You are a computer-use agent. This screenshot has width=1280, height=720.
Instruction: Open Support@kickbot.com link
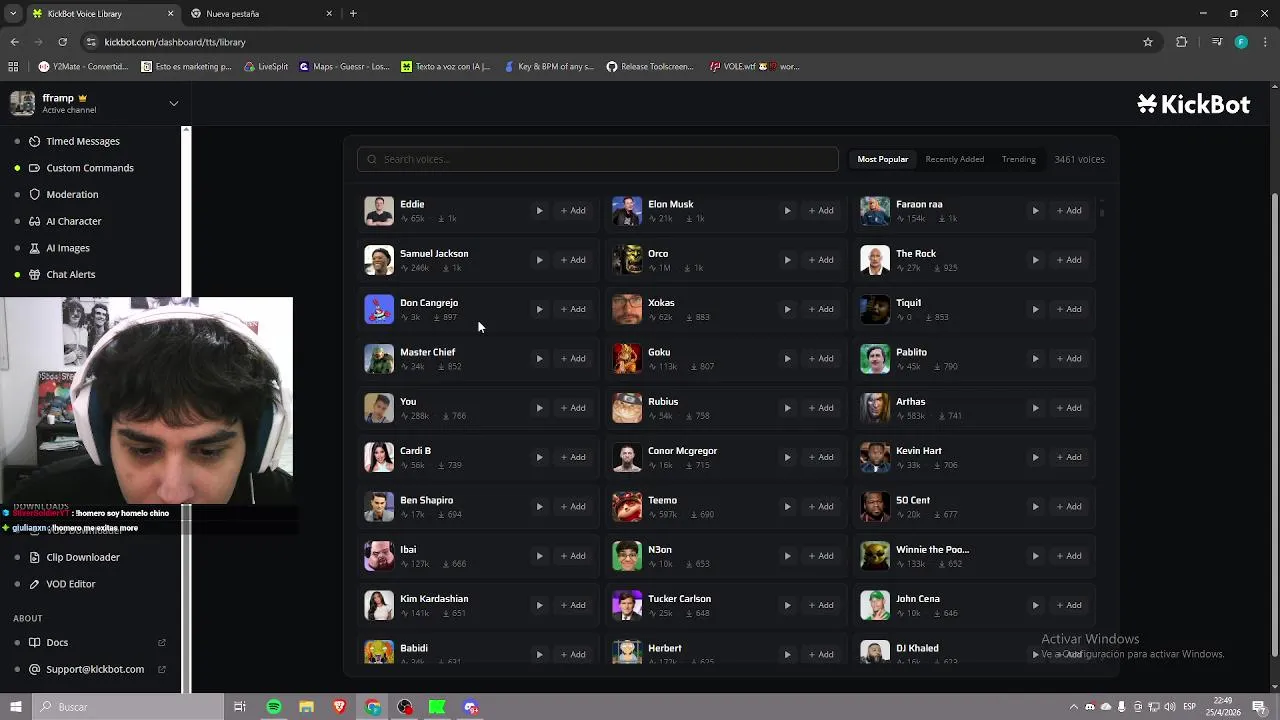[95, 669]
